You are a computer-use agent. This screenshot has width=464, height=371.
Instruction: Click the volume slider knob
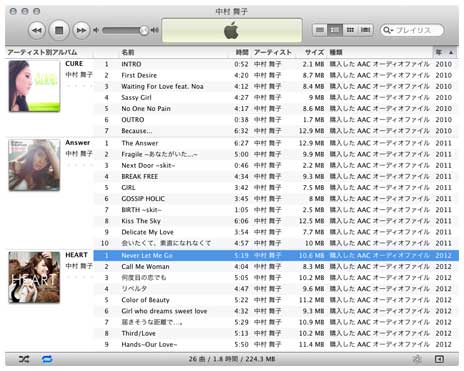pos(144,30)
